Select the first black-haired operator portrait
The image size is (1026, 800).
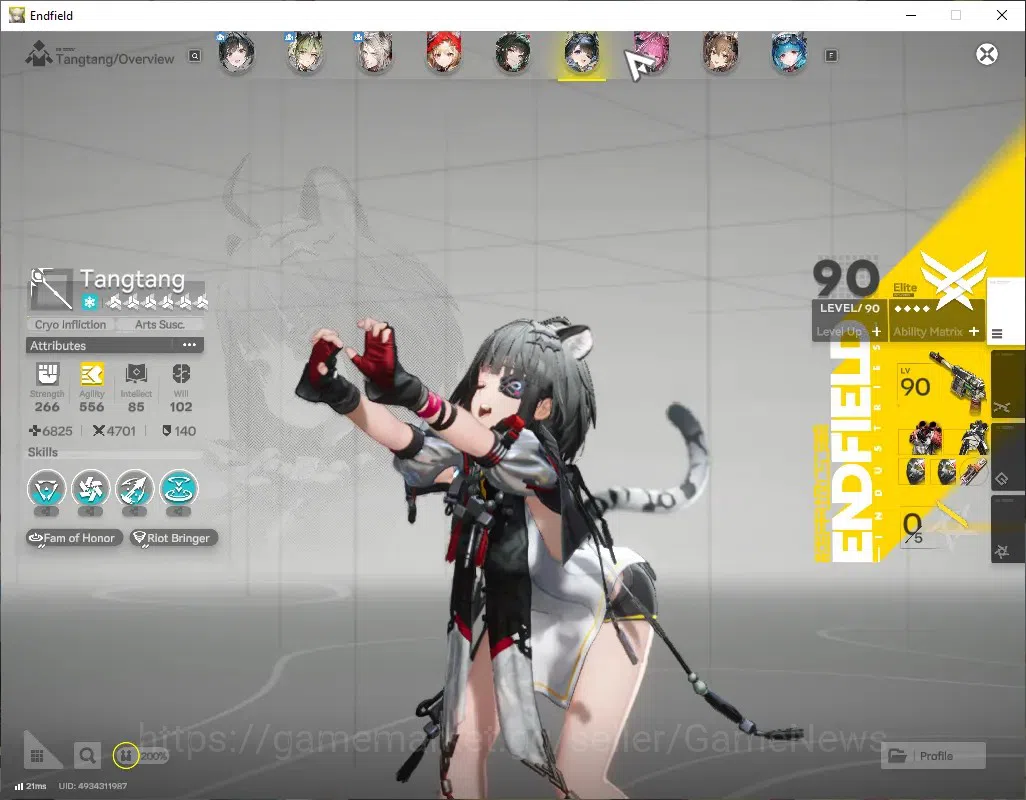[236, 52]
